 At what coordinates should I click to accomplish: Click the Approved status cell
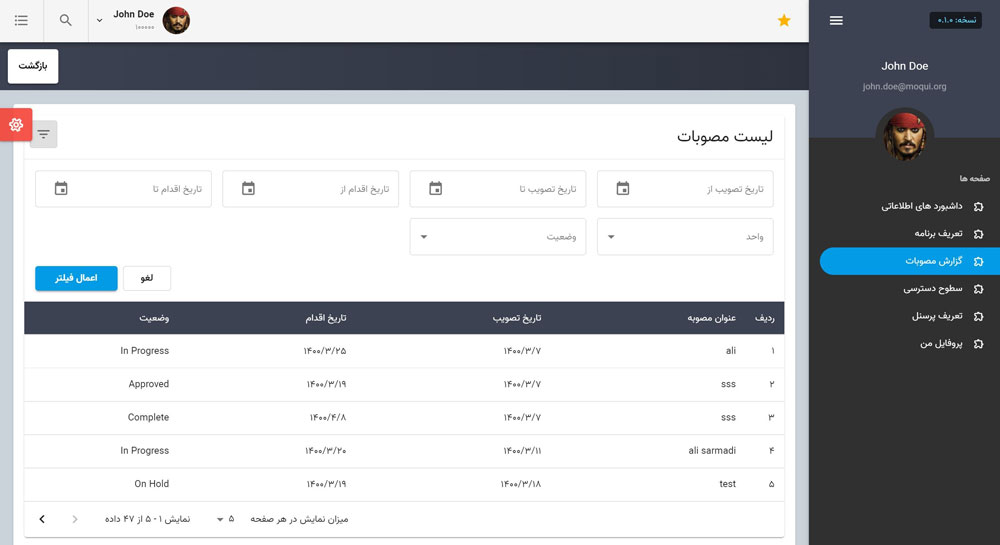click(x=149, y=384)
